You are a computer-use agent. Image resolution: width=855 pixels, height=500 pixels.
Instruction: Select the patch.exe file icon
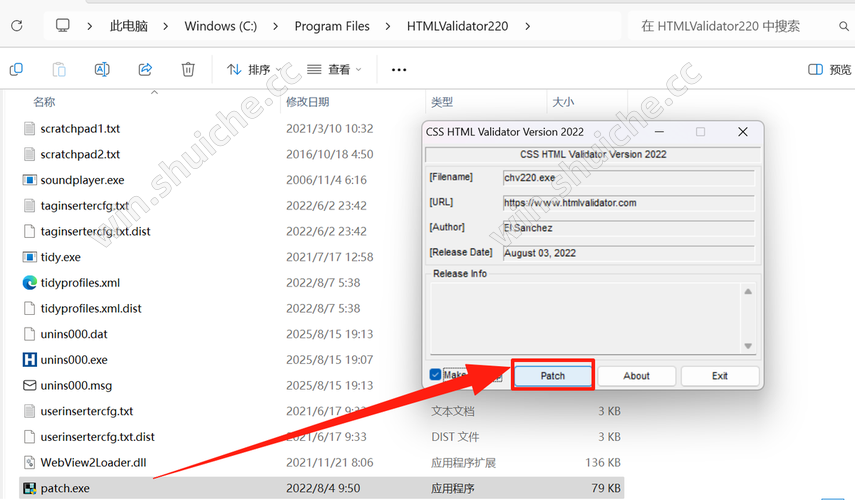(x=29, y=488)
